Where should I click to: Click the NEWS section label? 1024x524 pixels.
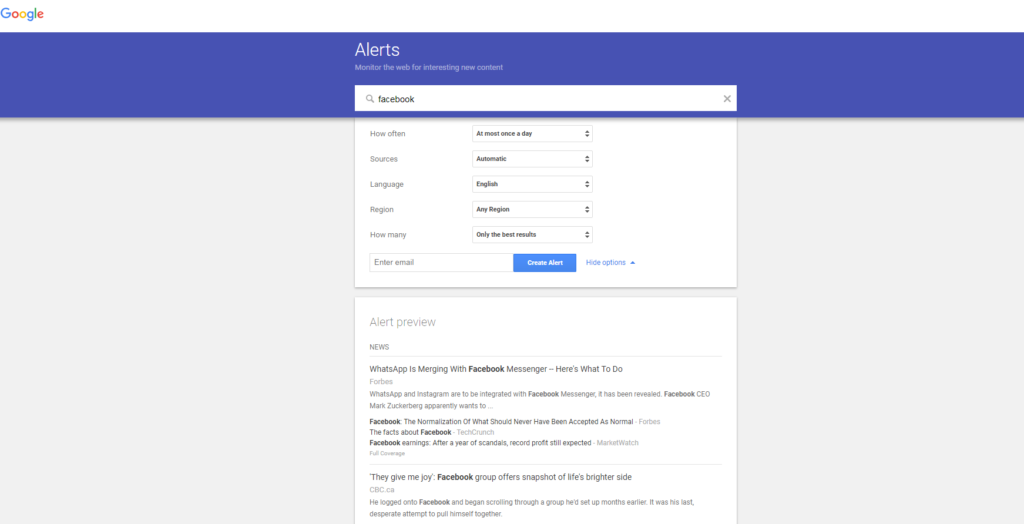point(379,347)
